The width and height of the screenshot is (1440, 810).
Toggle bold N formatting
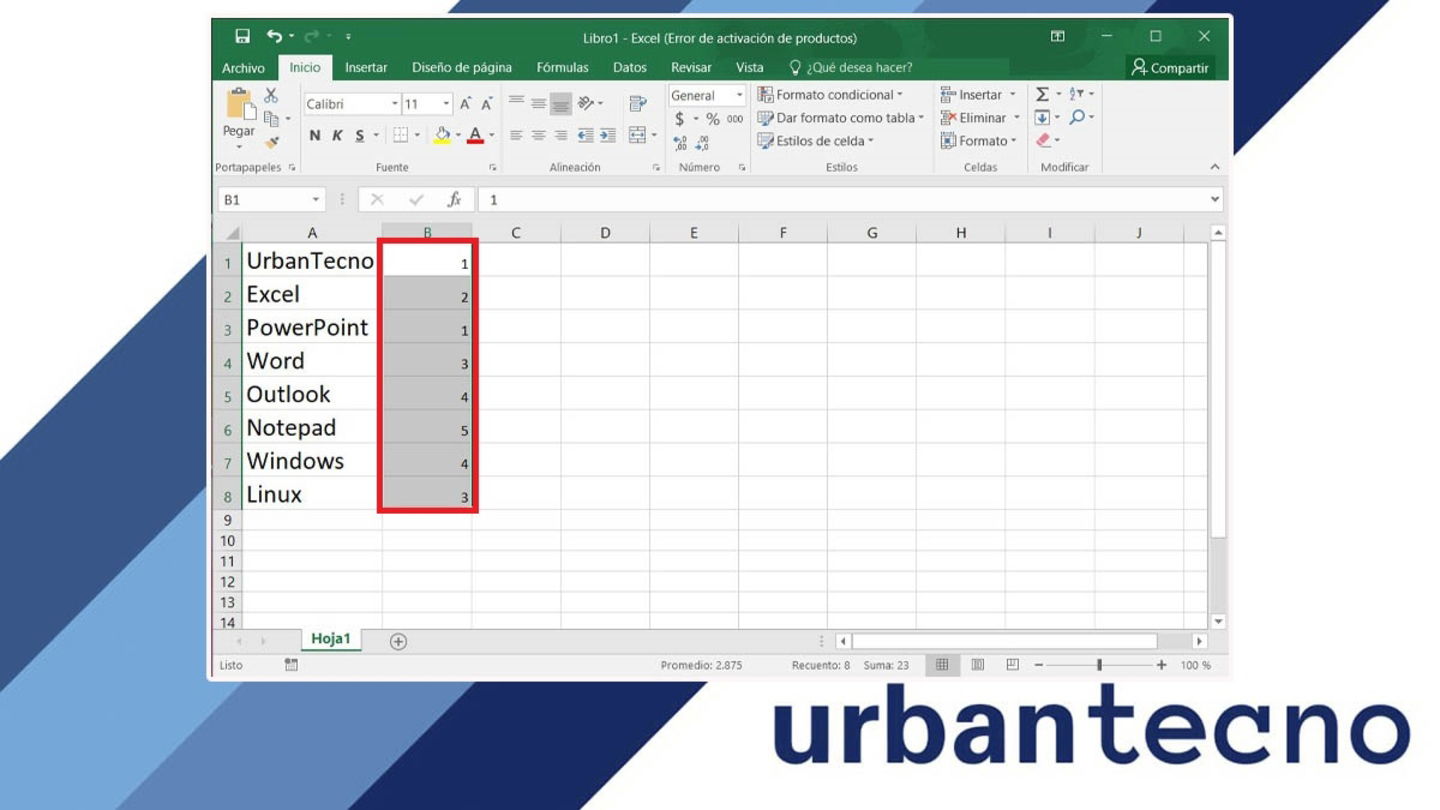point(315,135)
